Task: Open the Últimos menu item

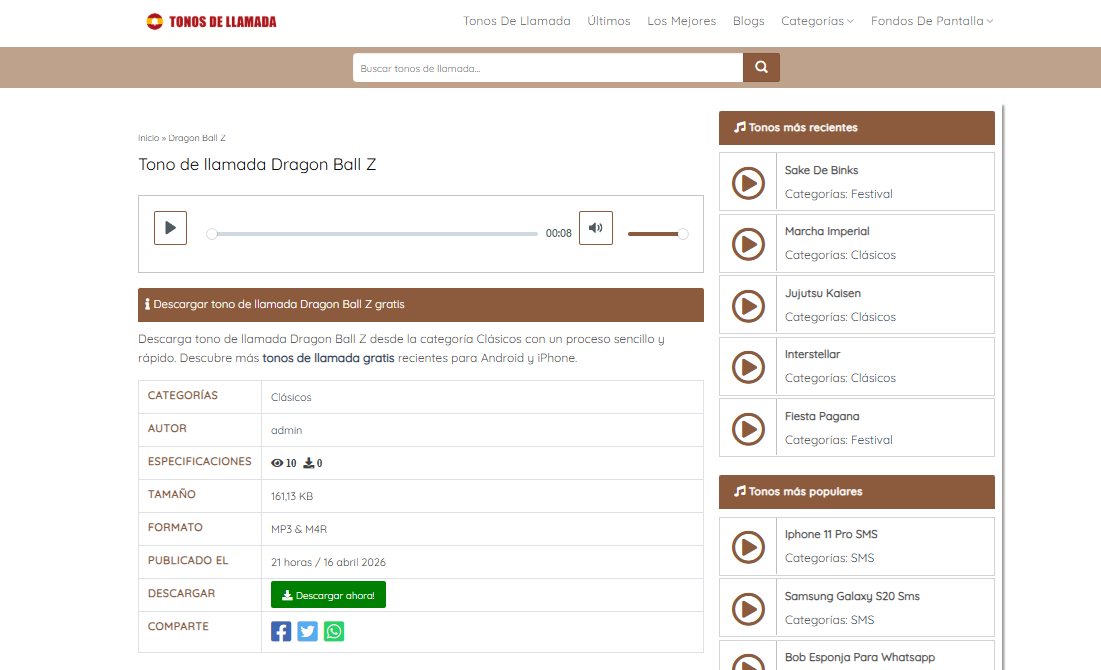Action: (x=609, y=21)
